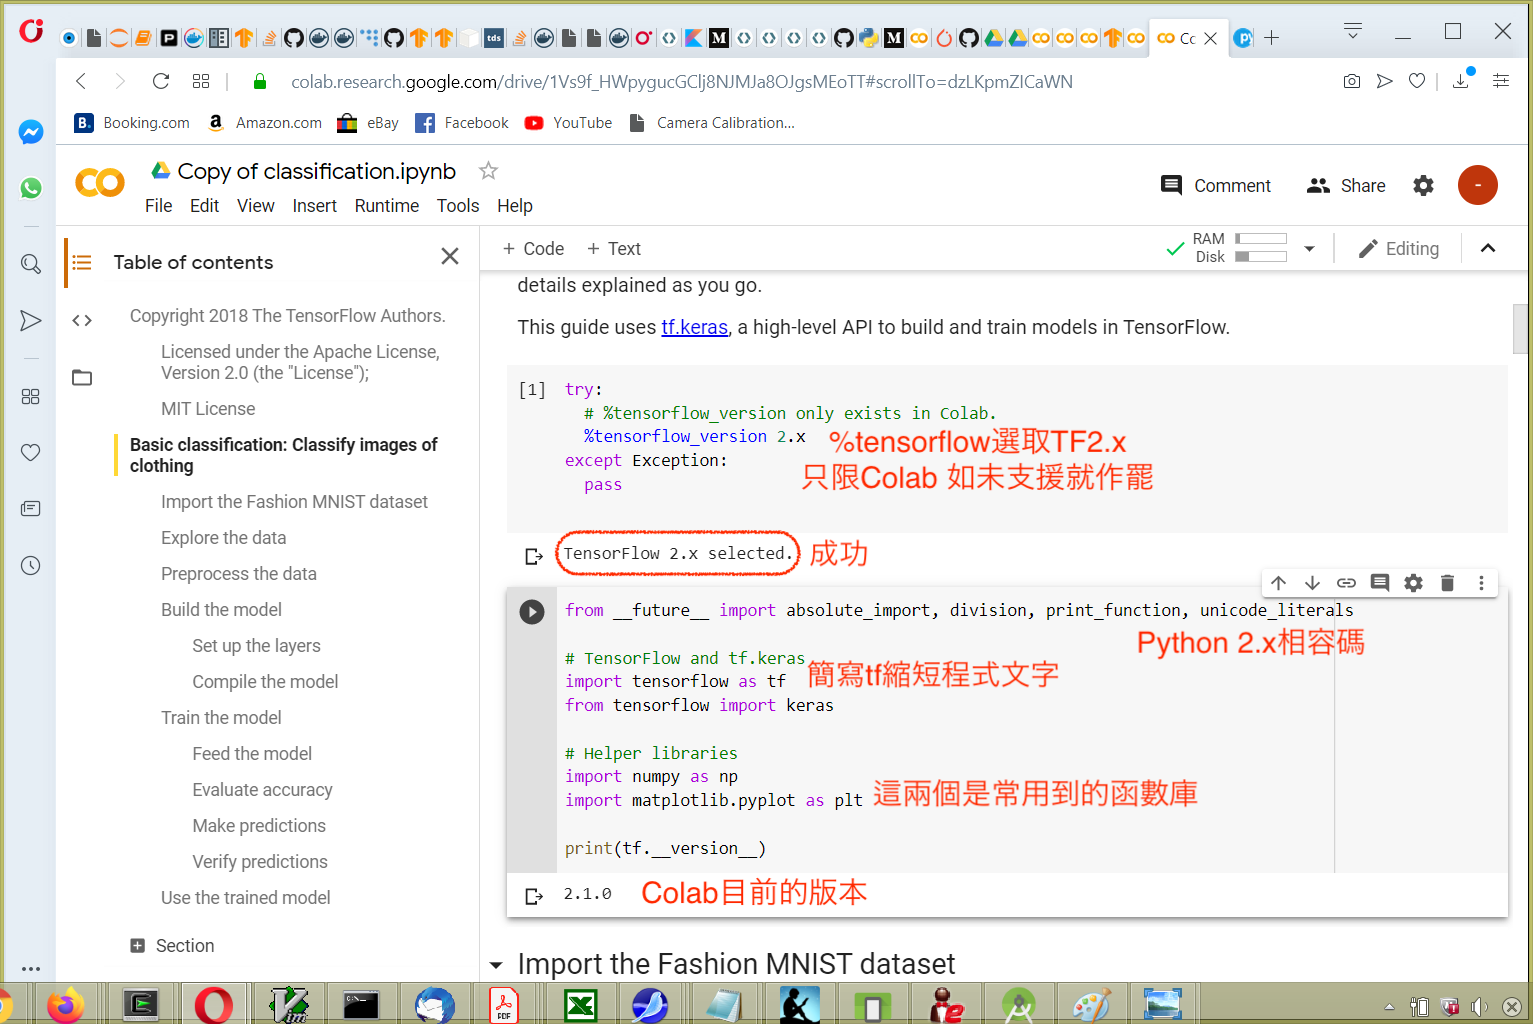1533x1024 pixels.
Task: Open code snippets panel icon
Action: (82, 320)
